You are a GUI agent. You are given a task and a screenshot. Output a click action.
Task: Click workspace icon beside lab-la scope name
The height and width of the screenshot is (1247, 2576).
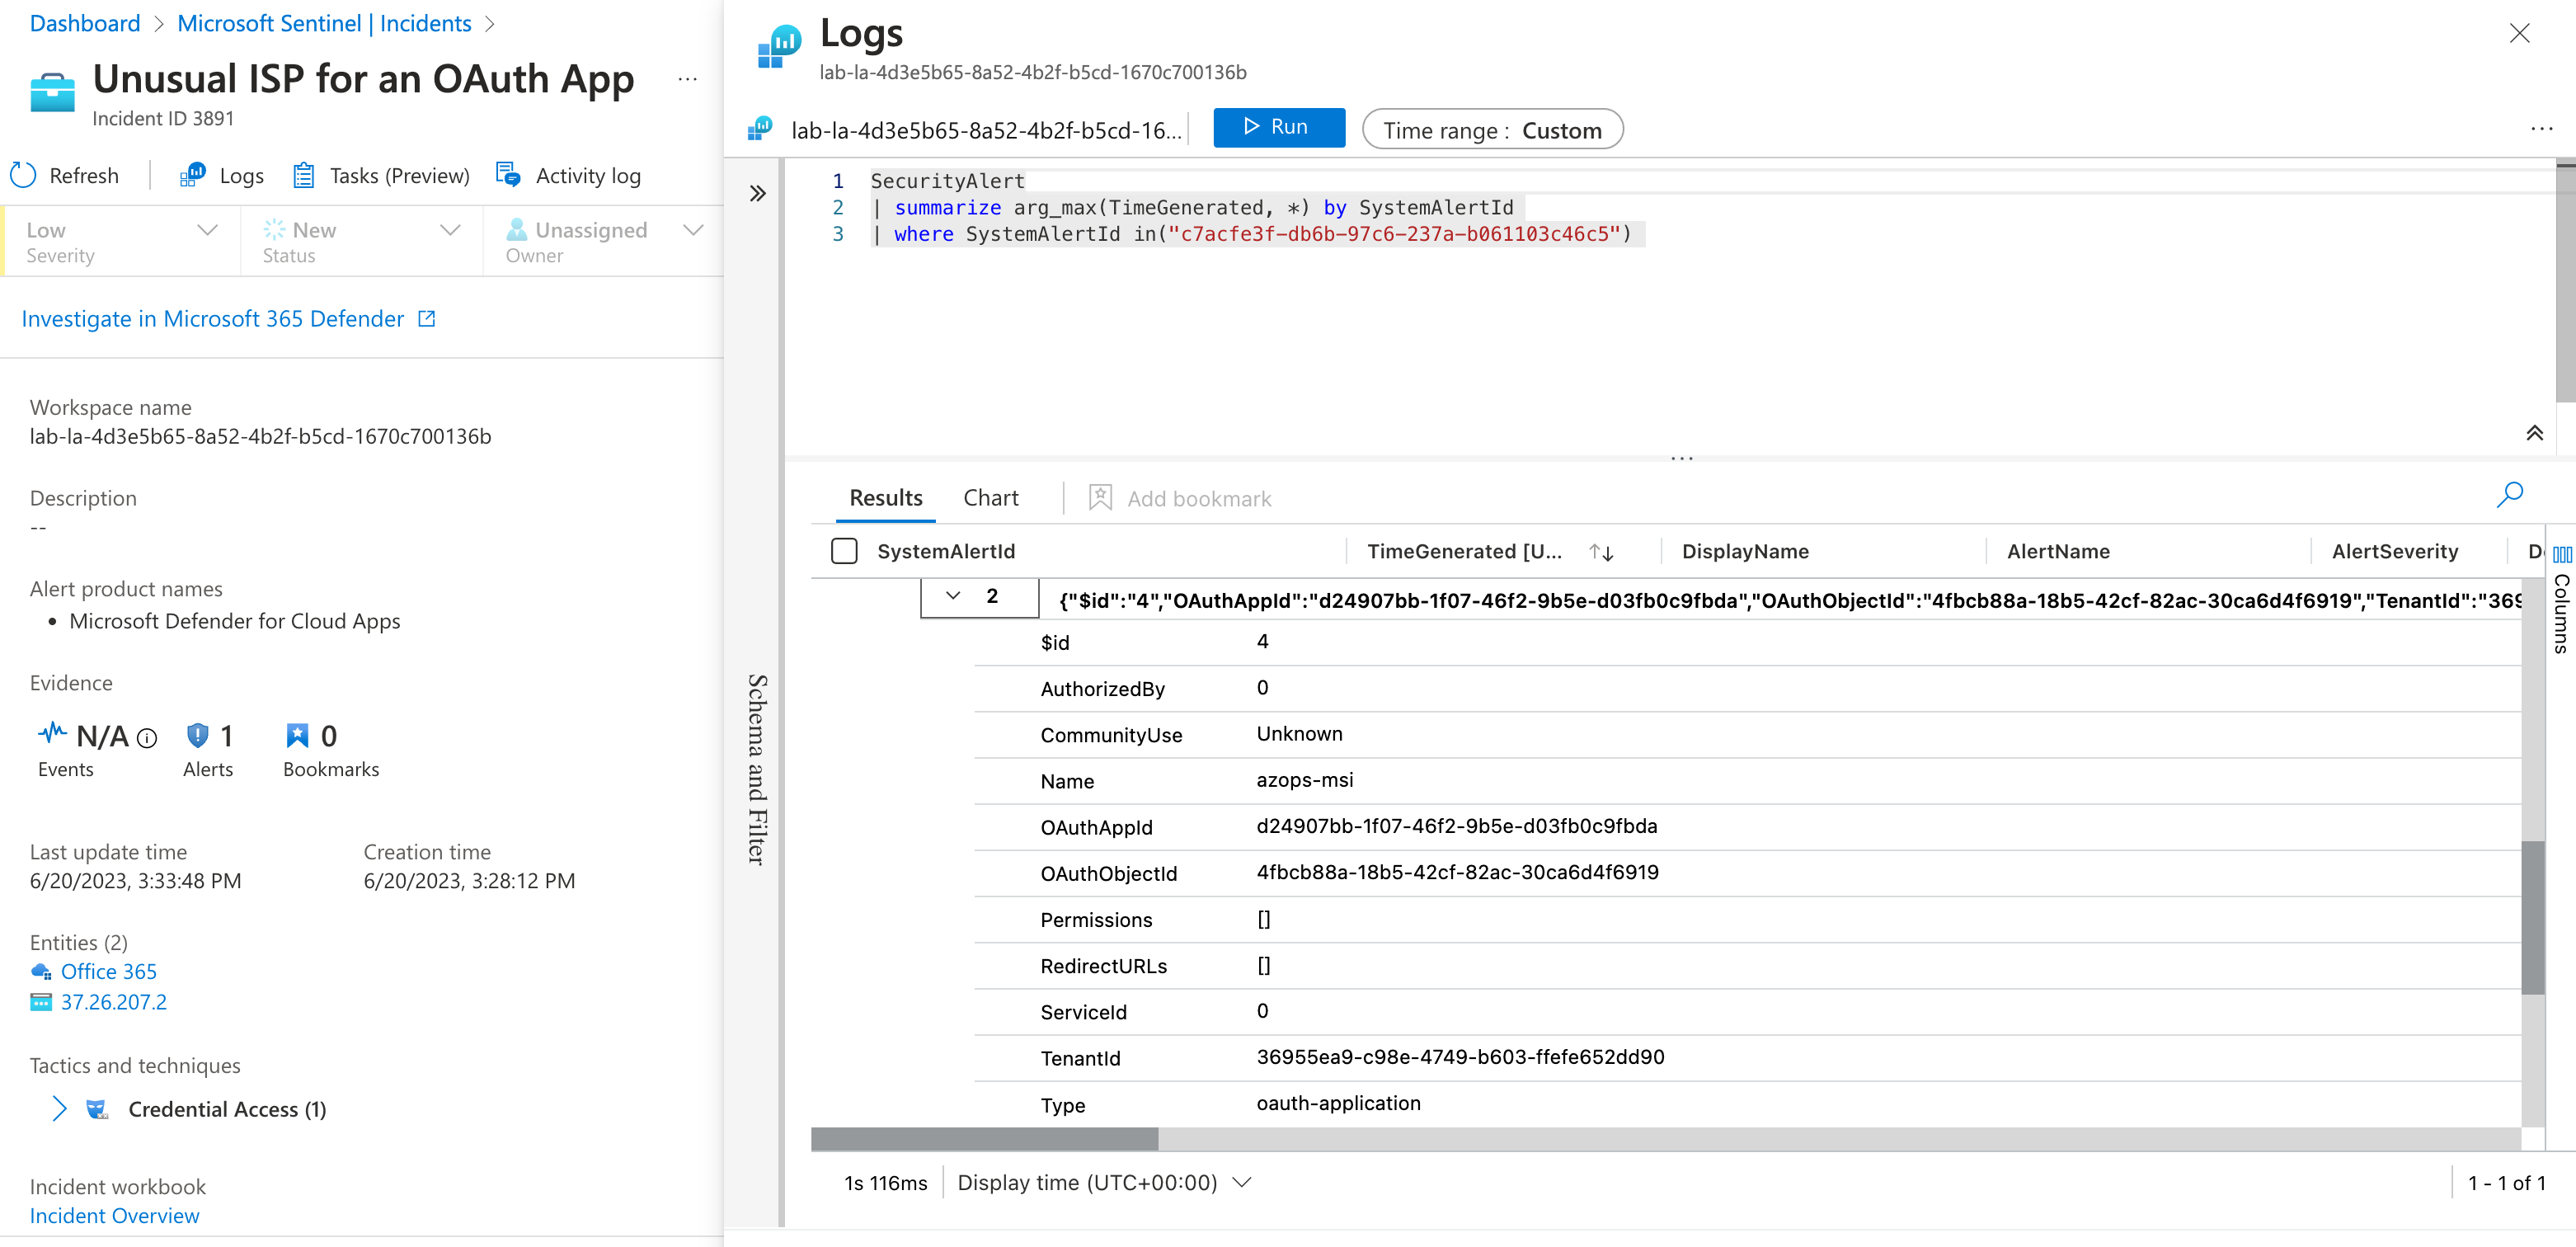tap(760, 129)
